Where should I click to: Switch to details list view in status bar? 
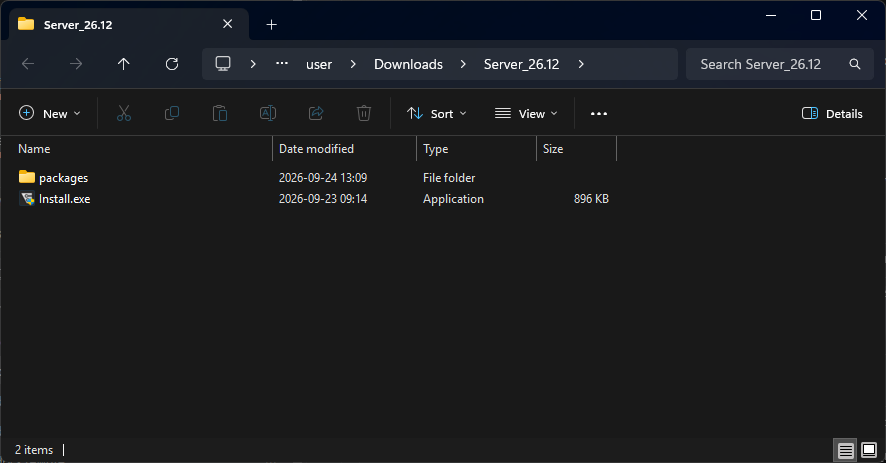click(x=845, y=451)
